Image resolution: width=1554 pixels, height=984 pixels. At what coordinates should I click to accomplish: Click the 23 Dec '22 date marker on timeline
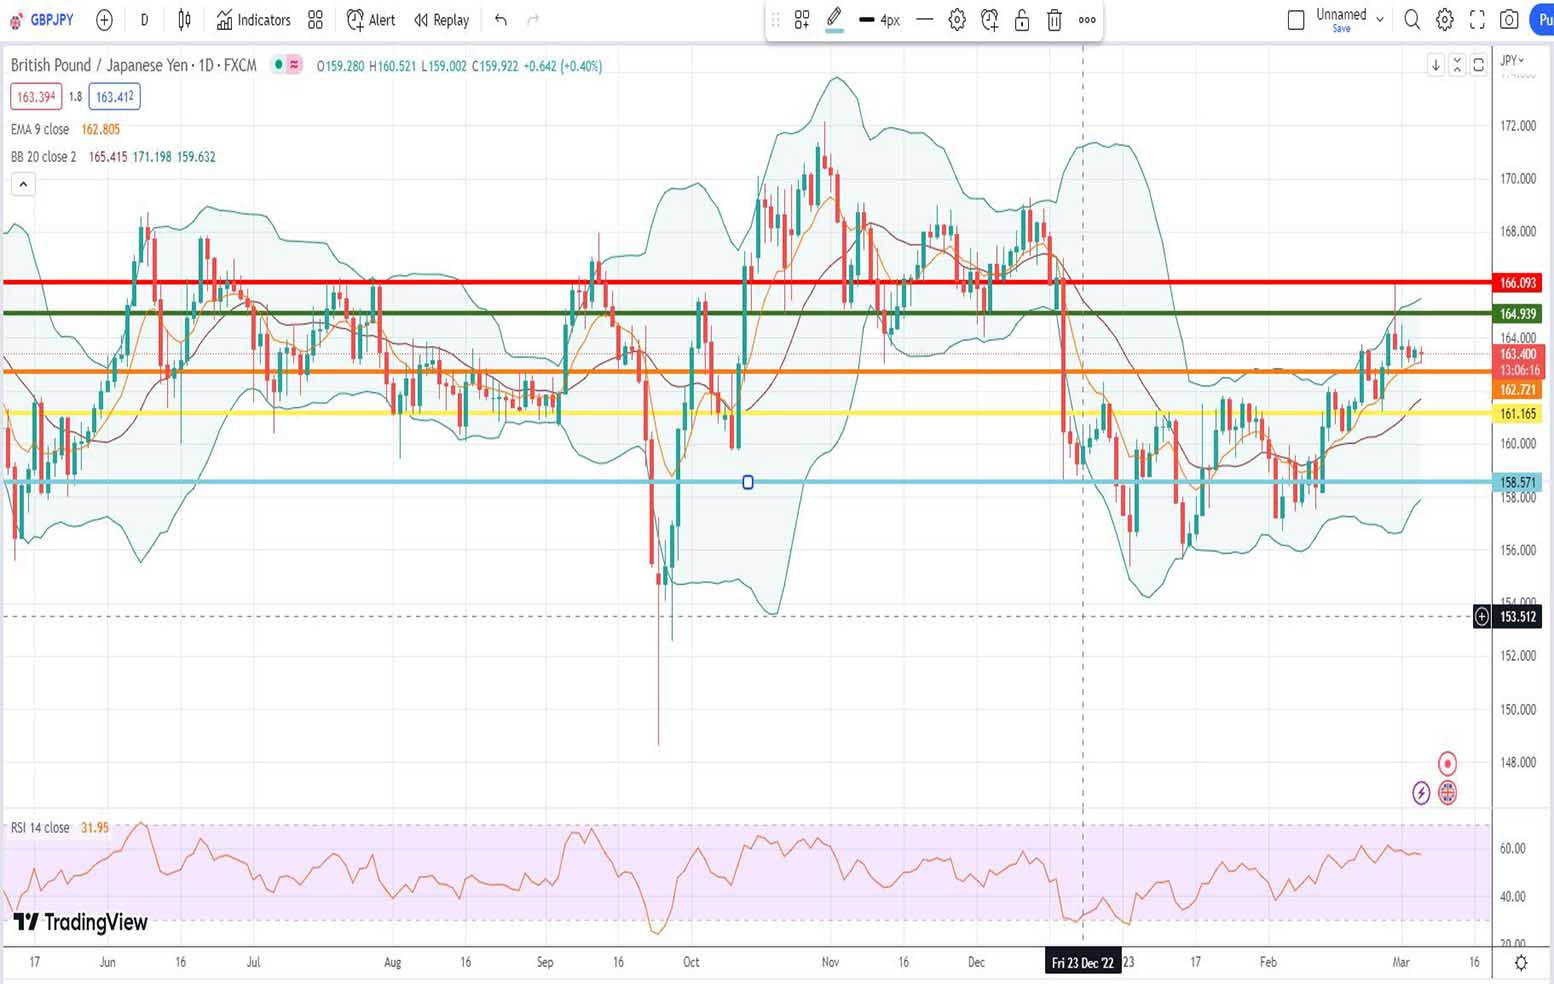(1082, 963)
